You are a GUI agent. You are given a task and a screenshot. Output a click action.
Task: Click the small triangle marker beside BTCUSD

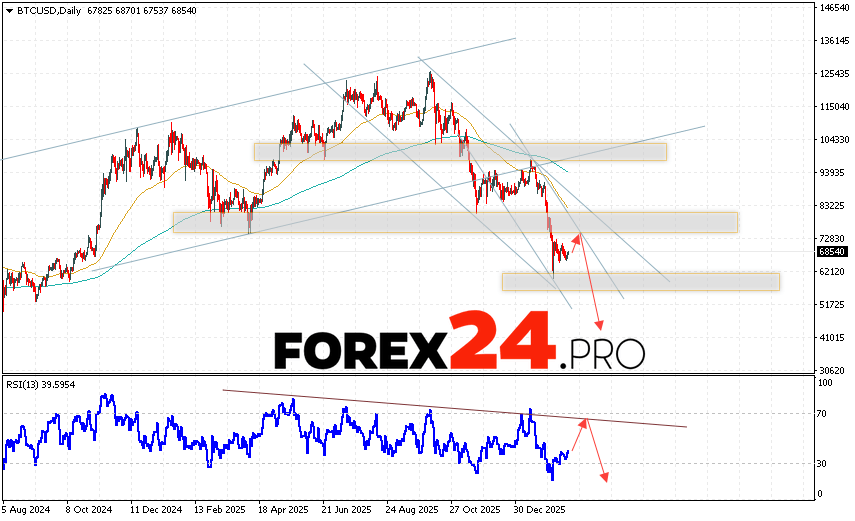(x=7, y=8)
